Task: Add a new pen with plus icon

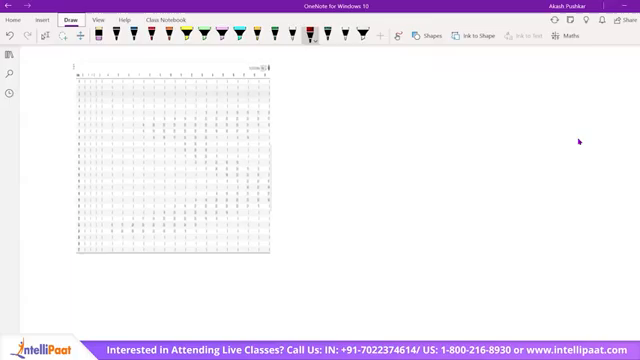Action: point(380,36)
